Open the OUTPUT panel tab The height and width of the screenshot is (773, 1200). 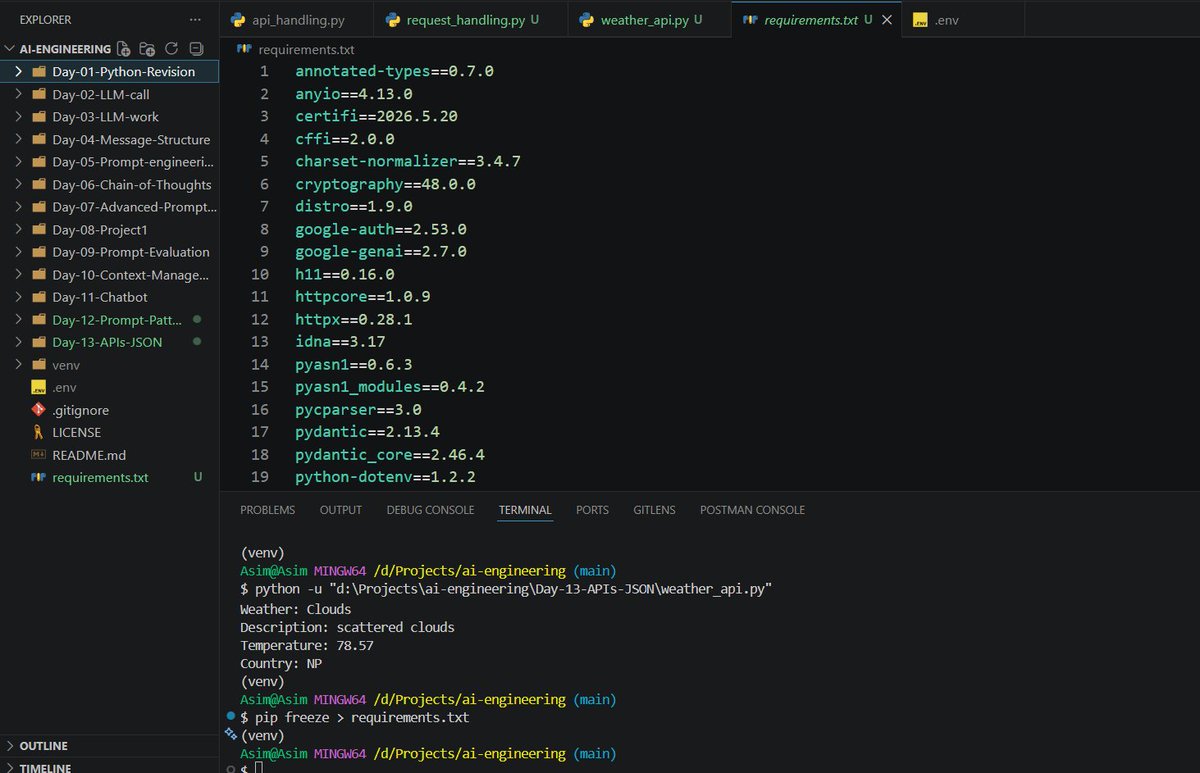click(341, 510)
